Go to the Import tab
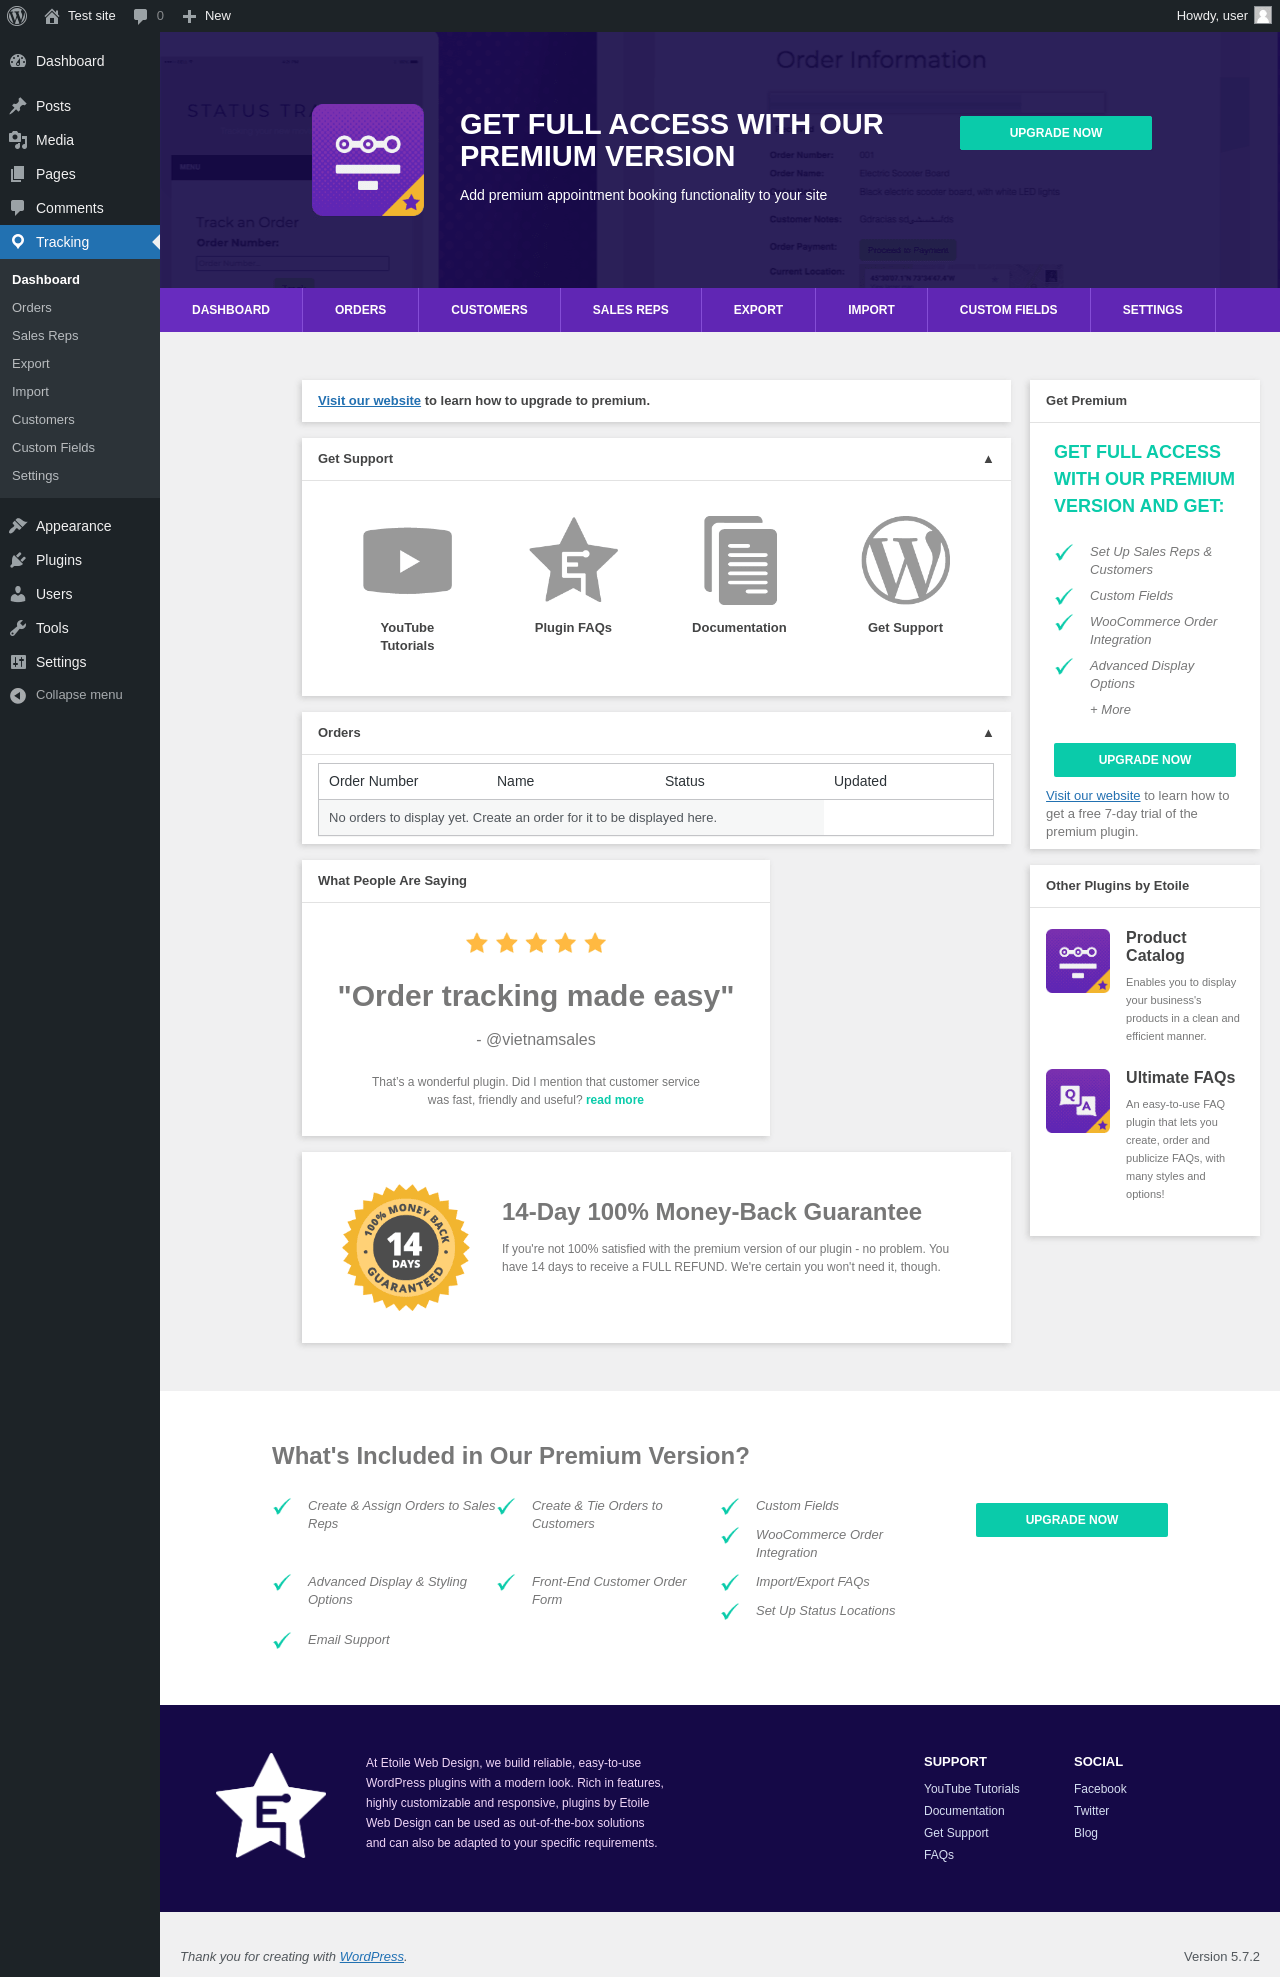 (871, 310)
